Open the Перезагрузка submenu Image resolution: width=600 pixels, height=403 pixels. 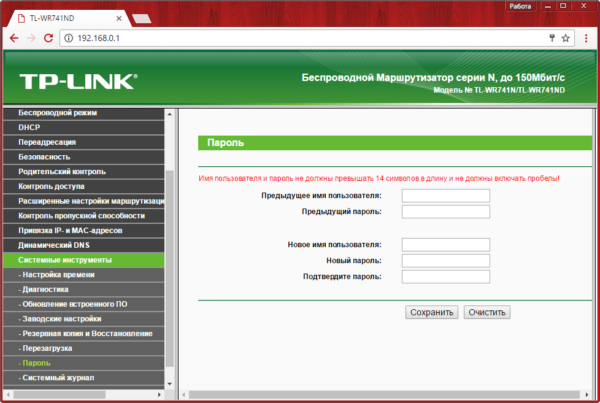[84, 348]
